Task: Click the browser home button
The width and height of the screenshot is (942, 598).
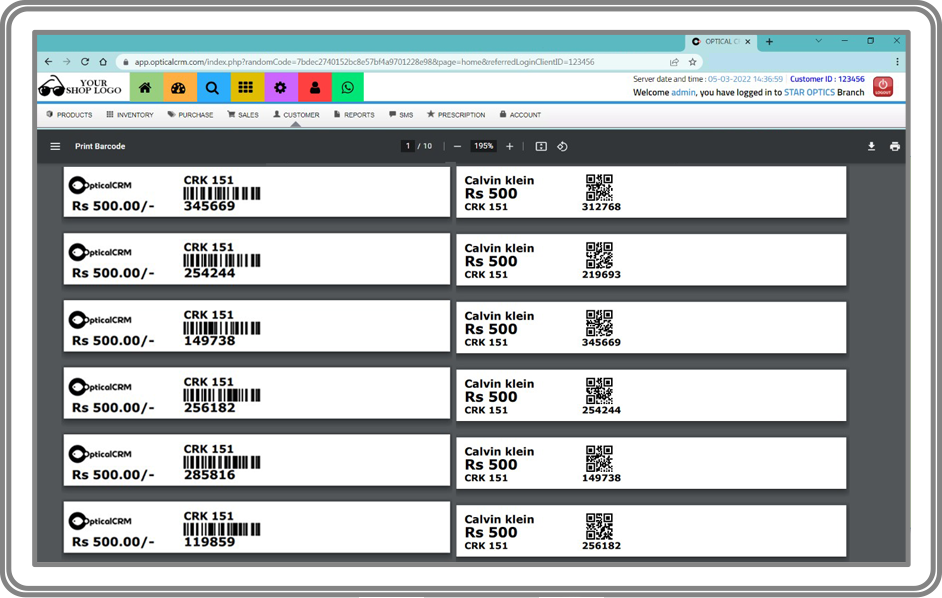Action: (x=103, y=61)
